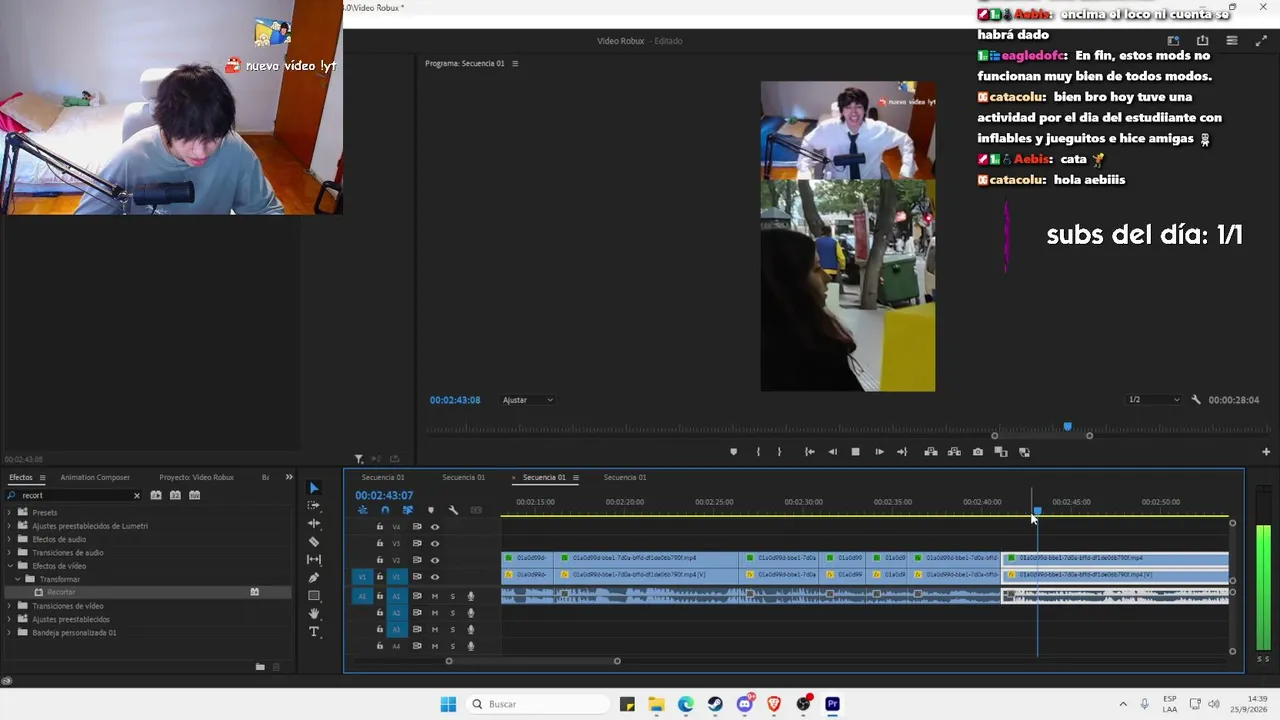Open the 1/2 playback resolution dropdown
The width and height of the screenshot is (1280, 720).
(1154, 400)
